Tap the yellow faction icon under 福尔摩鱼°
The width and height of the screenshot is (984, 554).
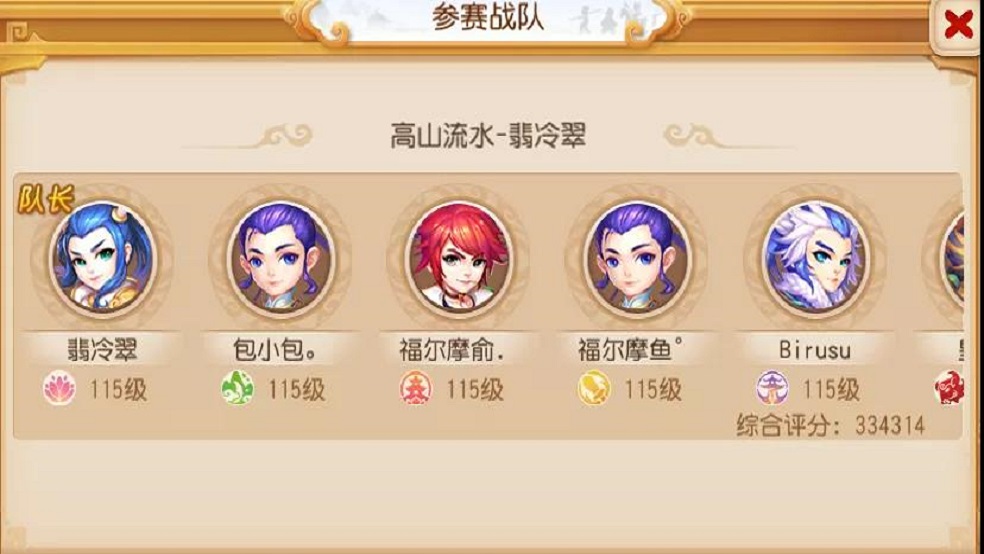click(594, 388)
